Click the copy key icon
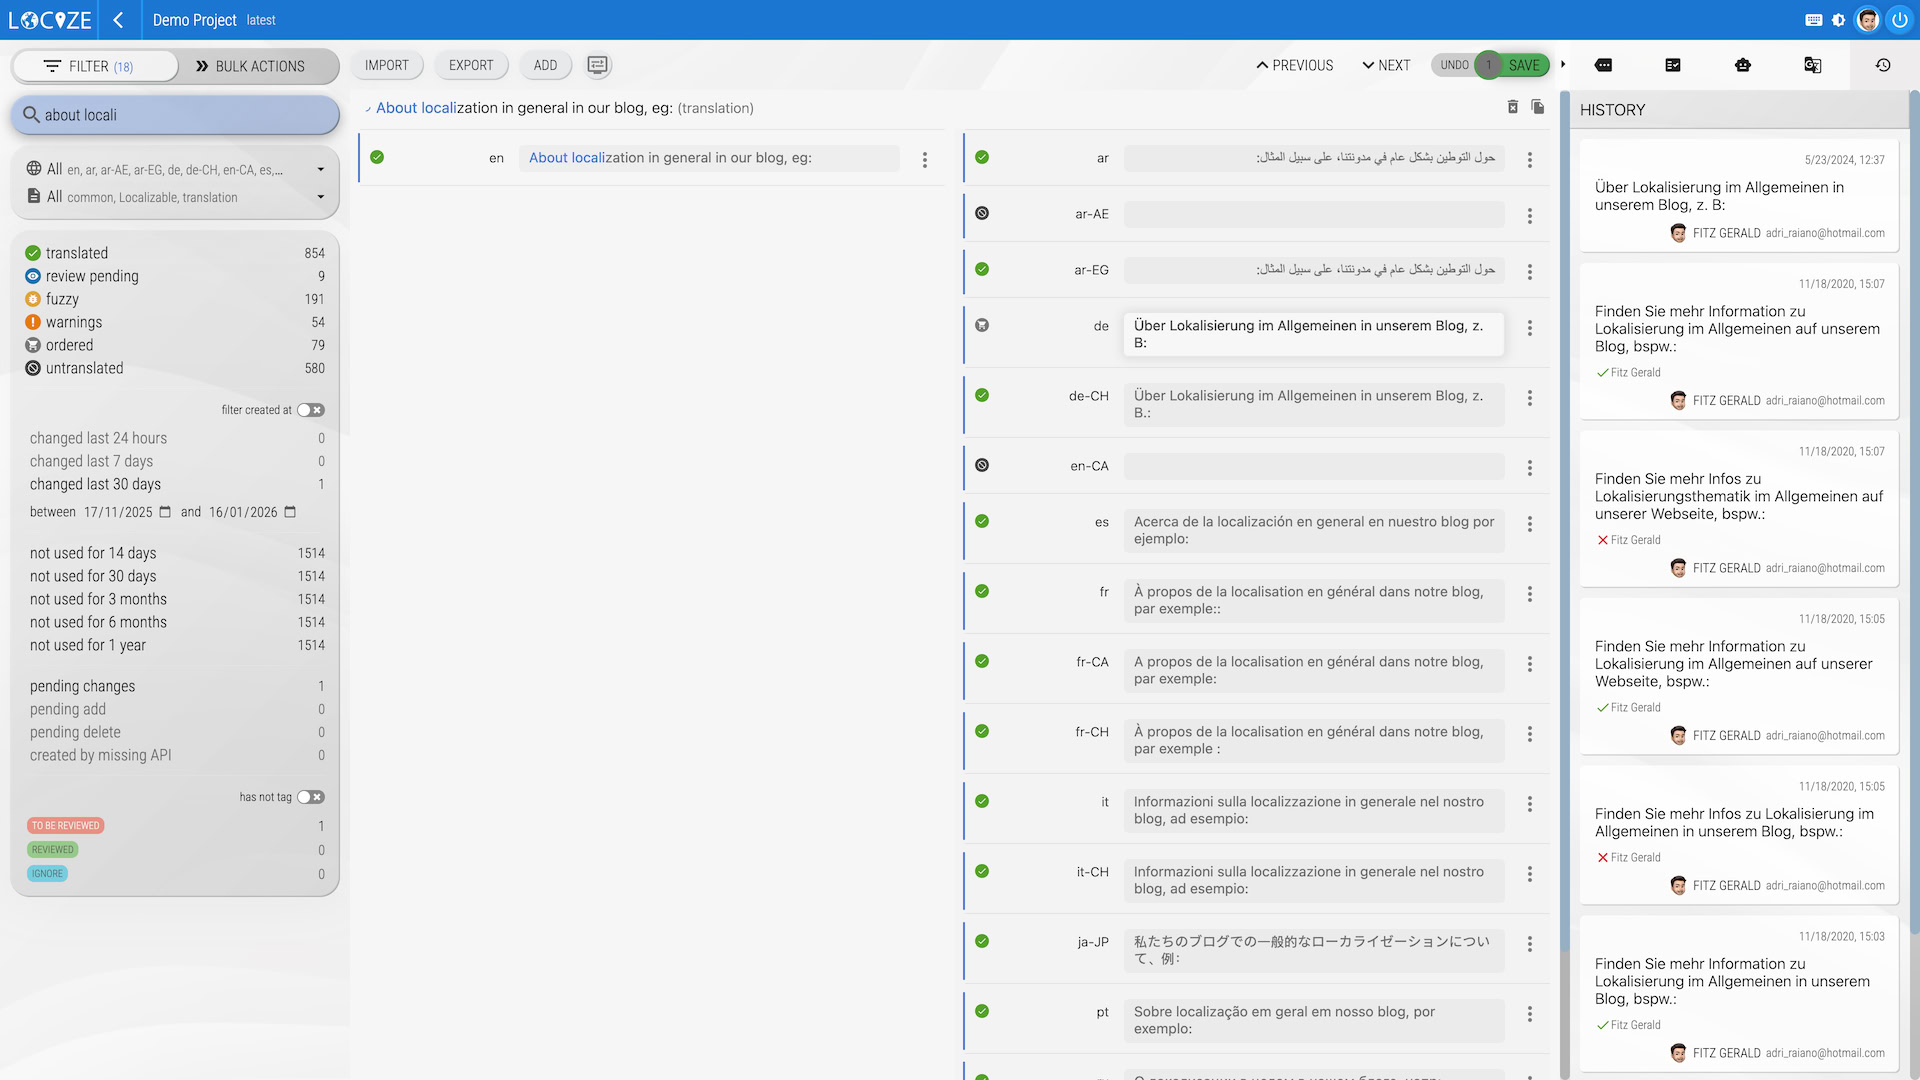The image size is (1920, 1080). [1538, 107]
